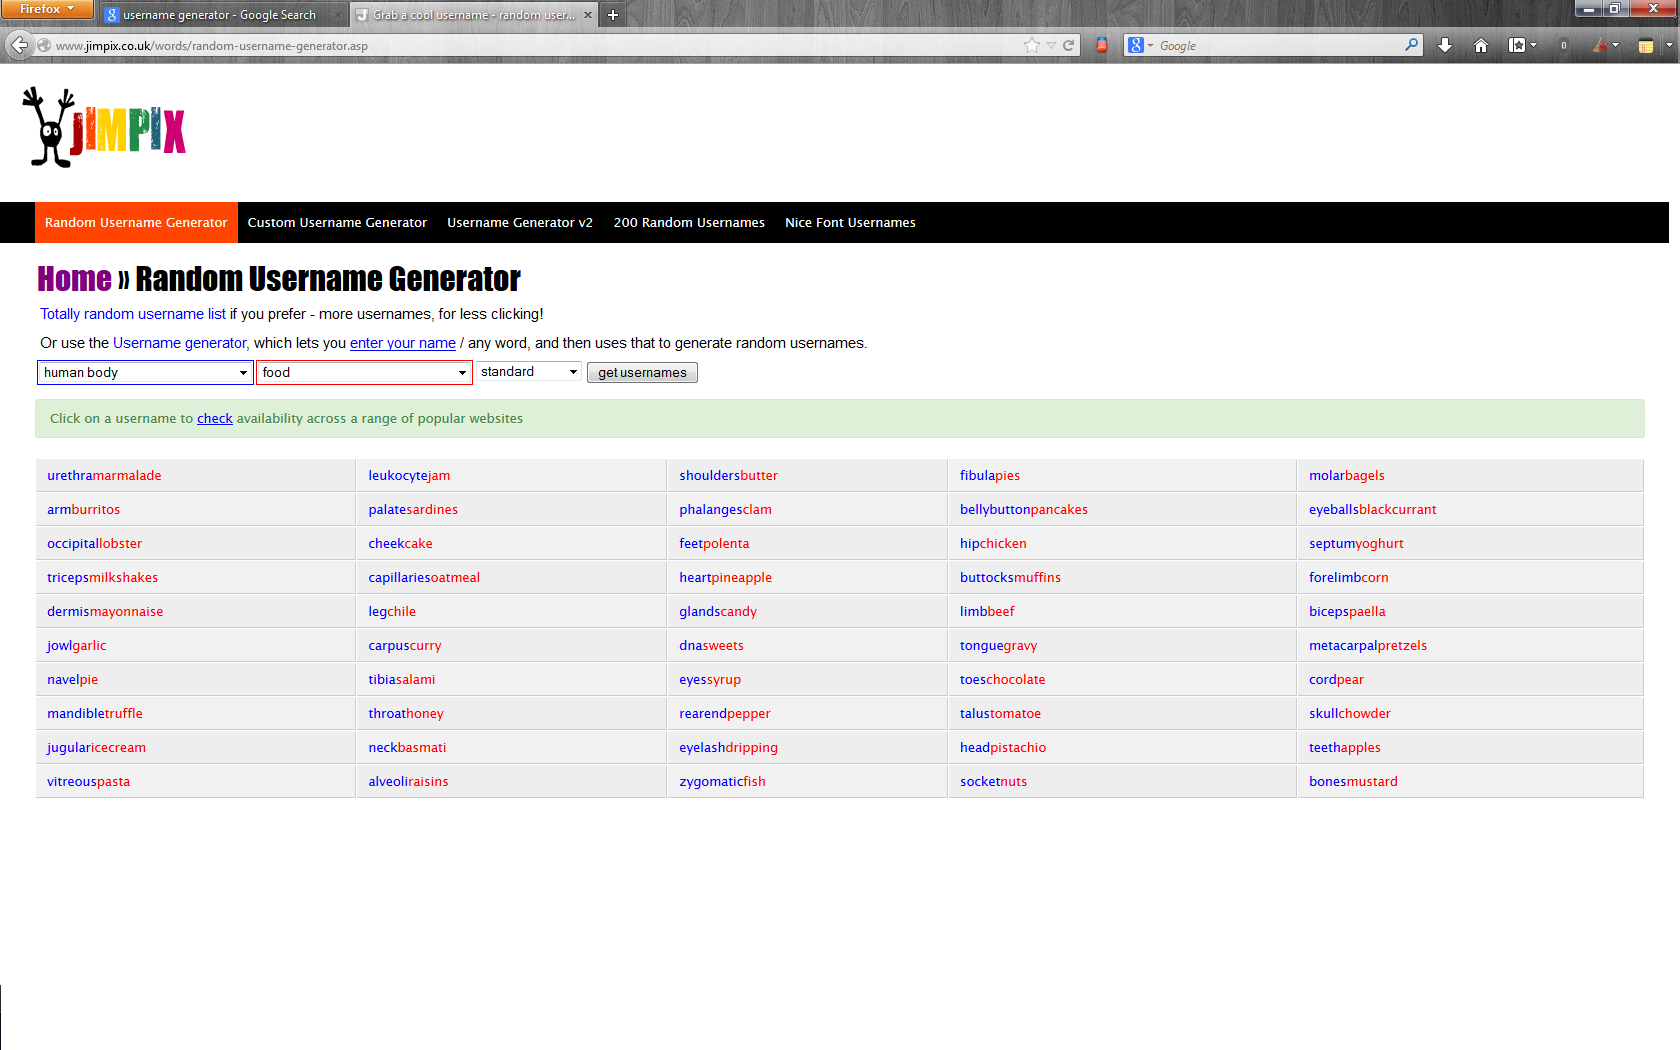The image size is (1680, 1050).
Task: Go to the browser Home icon
Action: pos(1481,45)
